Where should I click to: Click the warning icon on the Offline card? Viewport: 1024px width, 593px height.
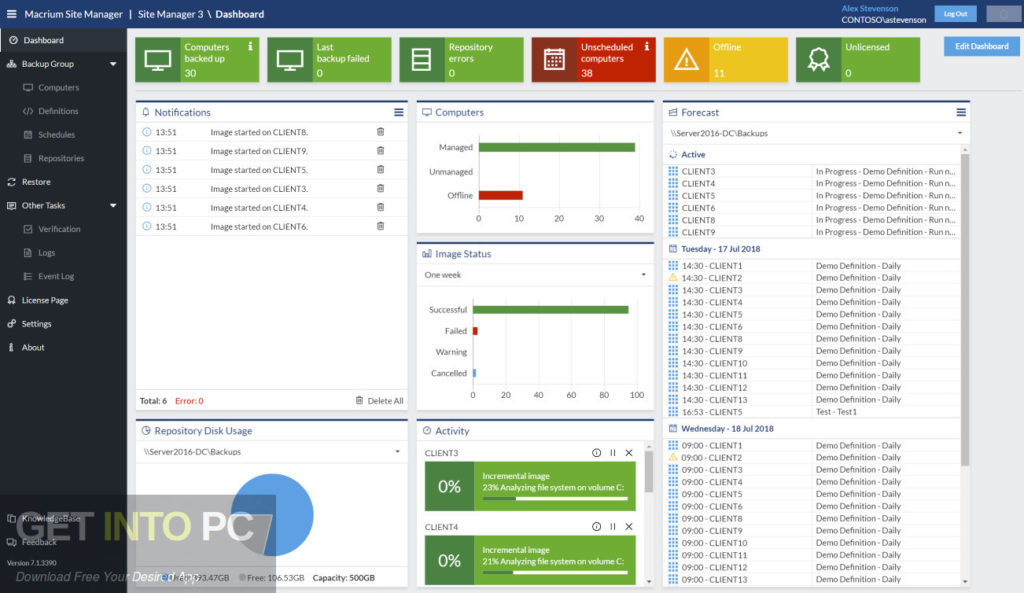(x=686, y=61)
